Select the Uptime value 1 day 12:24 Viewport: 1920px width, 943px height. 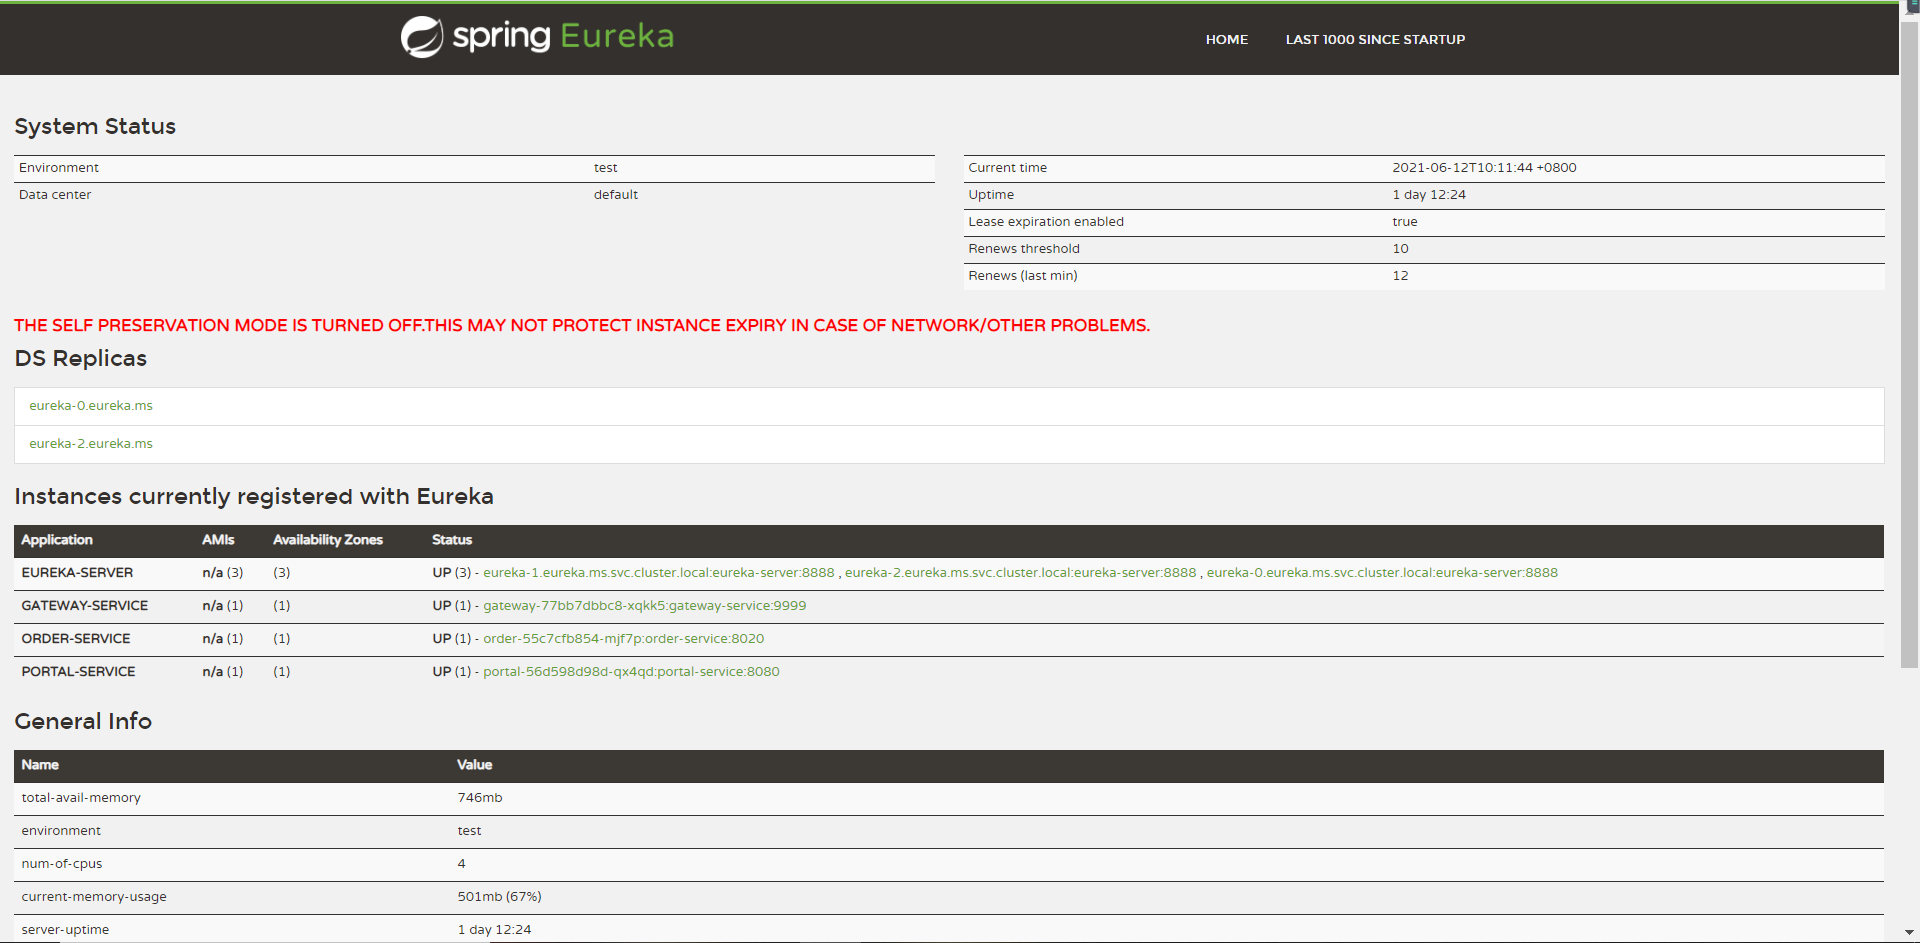(1429, 195)
